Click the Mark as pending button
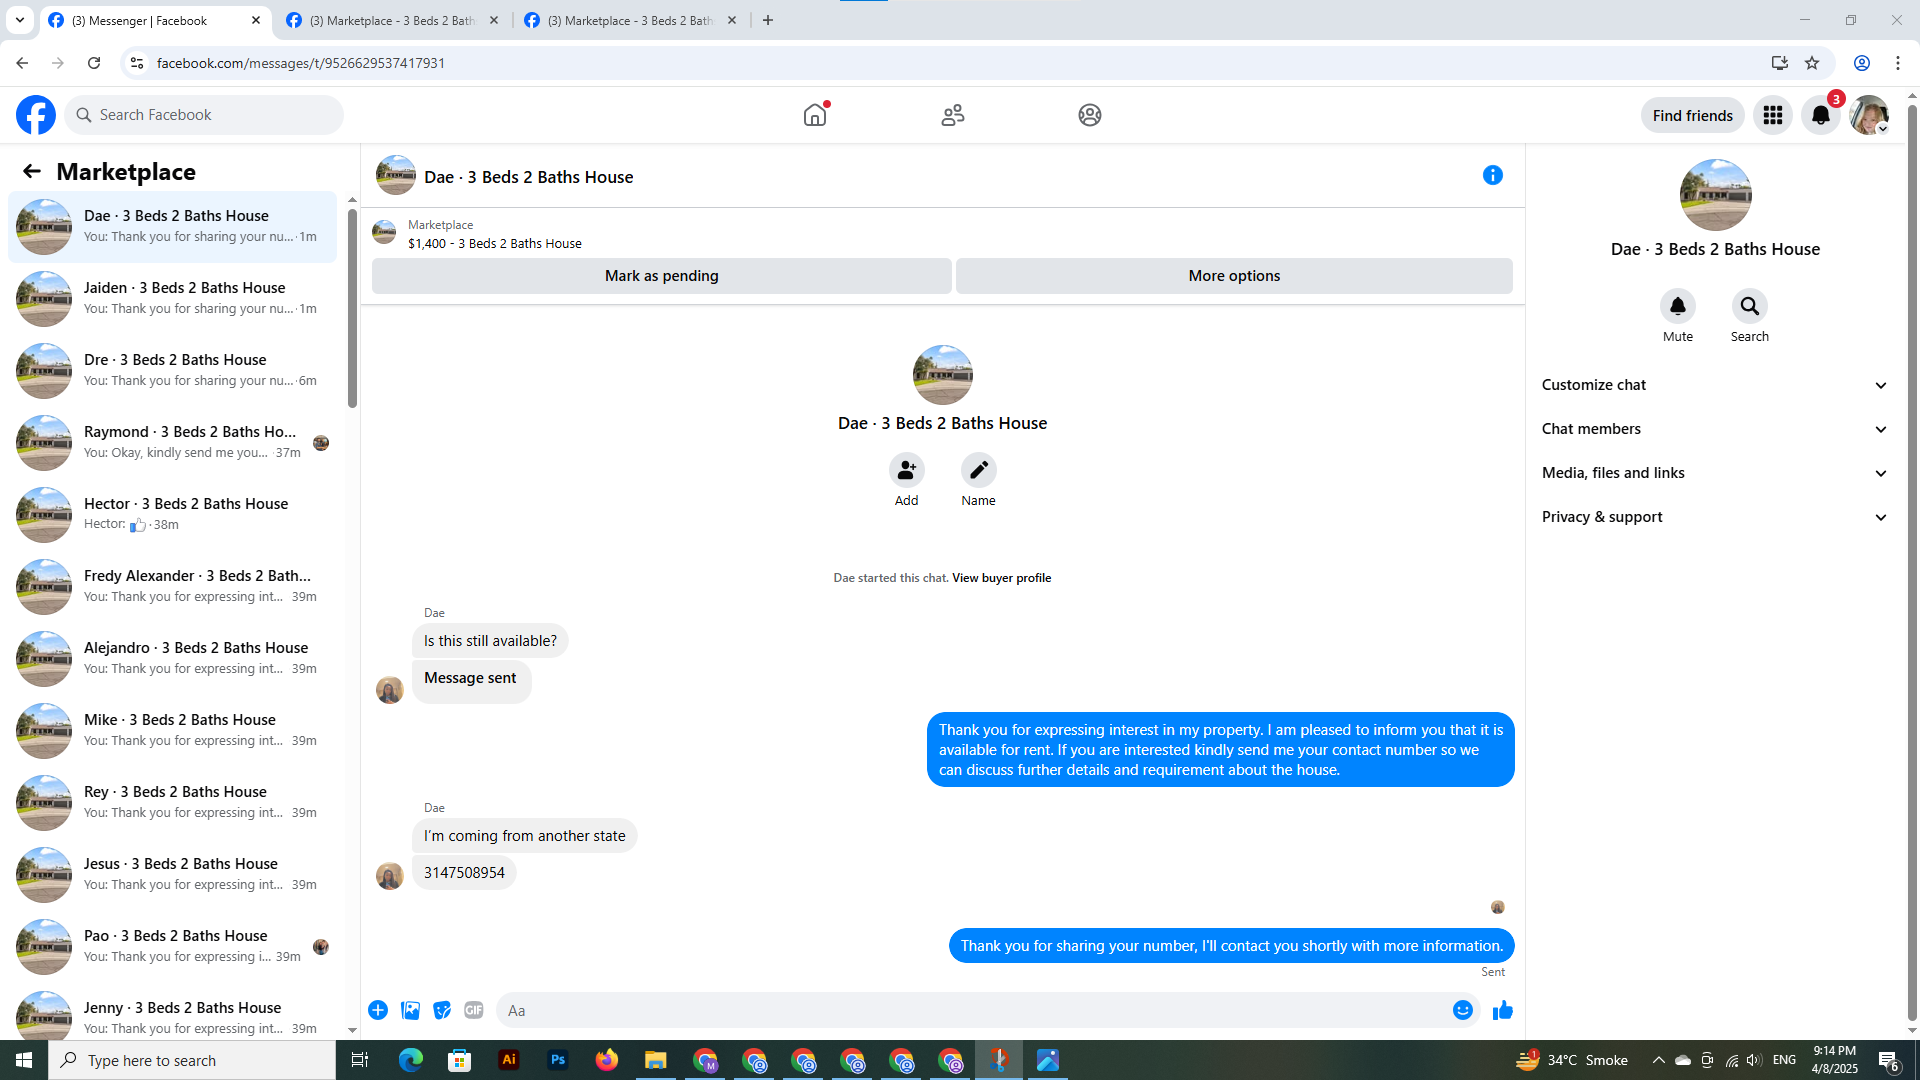The width and height of the screenshot is (1920, 1080). click(661, 276)
